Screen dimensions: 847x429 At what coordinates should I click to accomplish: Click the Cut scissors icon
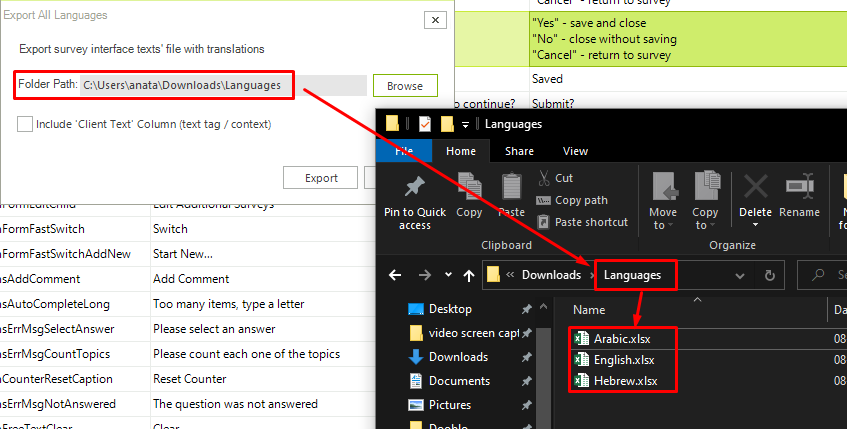tap(544, 177)
